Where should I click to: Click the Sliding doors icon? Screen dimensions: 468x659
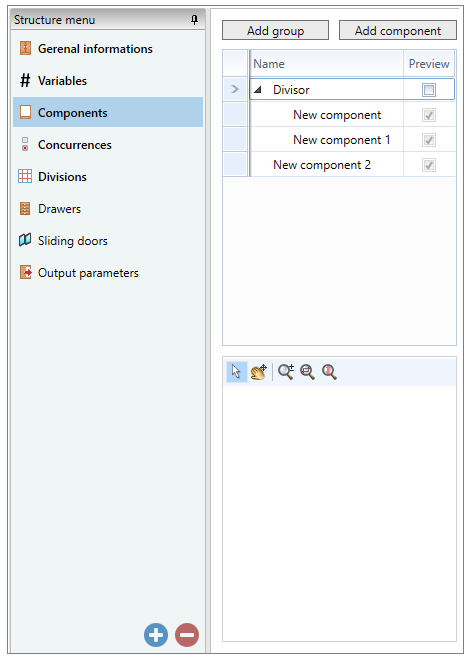click(x=25, y=240)
